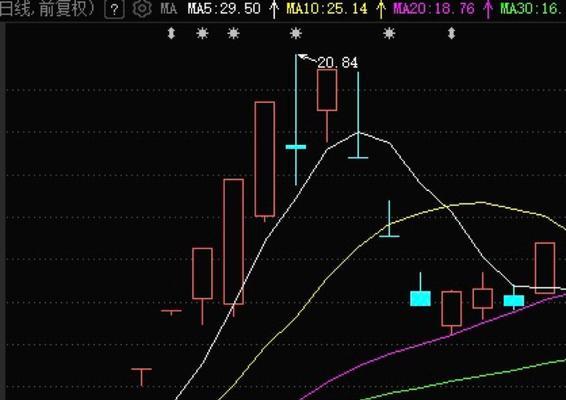566x400 pixels.
Task: Click the question mark help icon
Action: click(114, 9)
